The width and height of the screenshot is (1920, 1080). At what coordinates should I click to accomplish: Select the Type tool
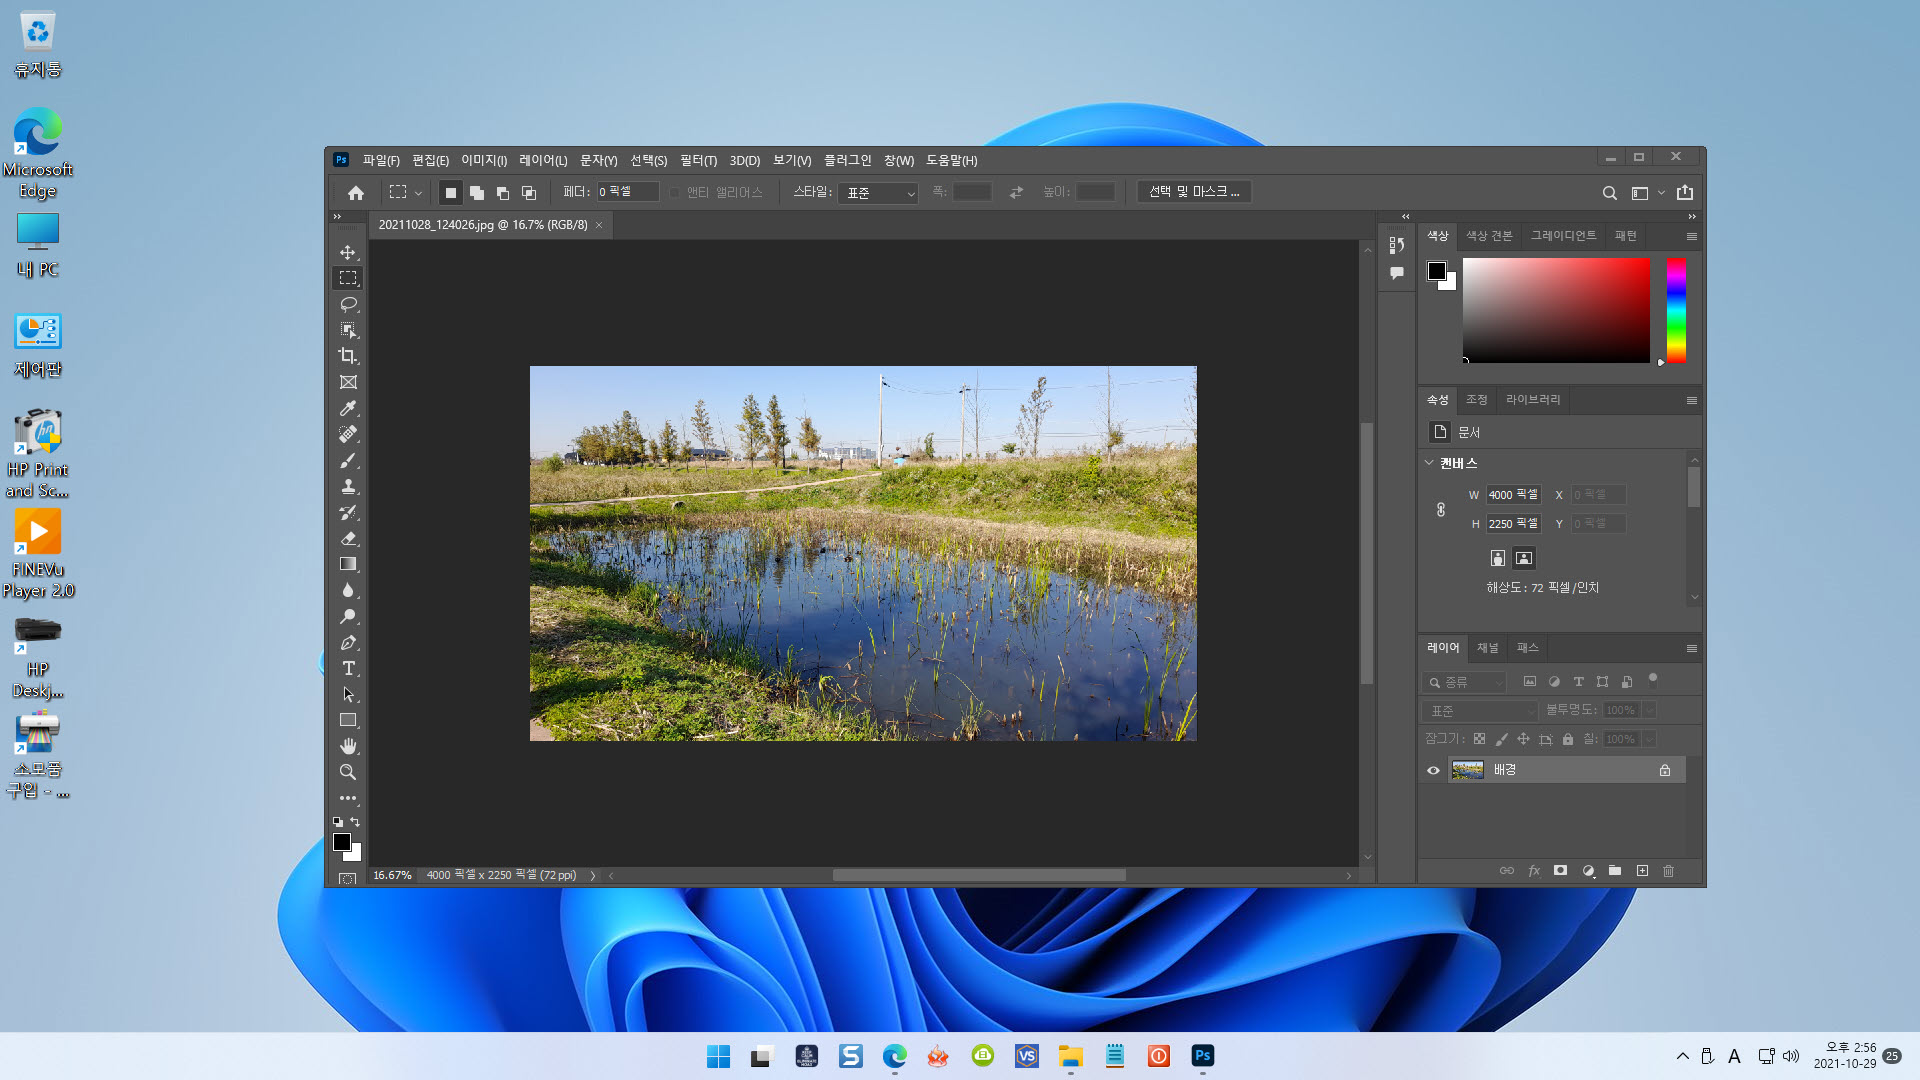coord(348,668)
